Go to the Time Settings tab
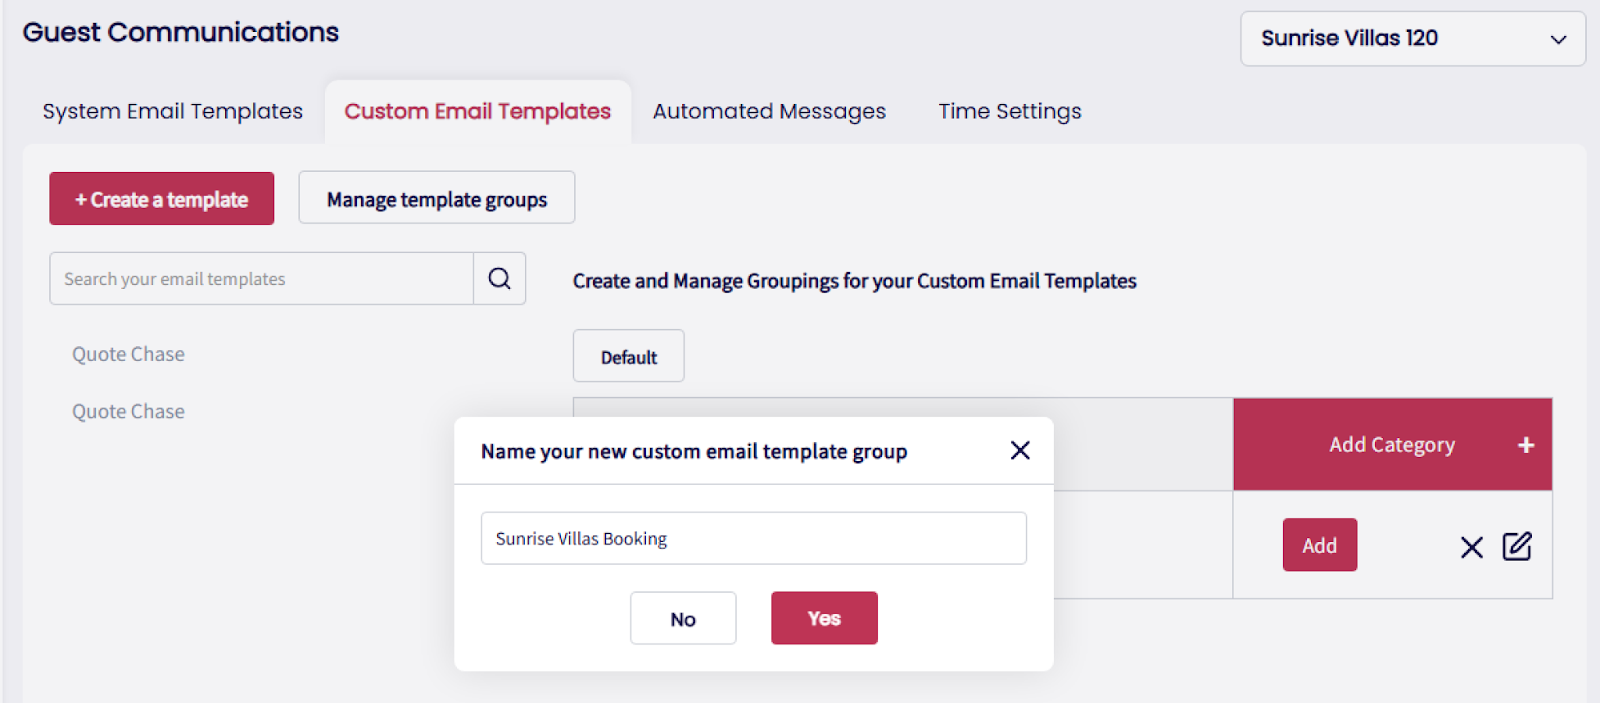This screenshot has width=1600, height=703. tap(1009, 111)
